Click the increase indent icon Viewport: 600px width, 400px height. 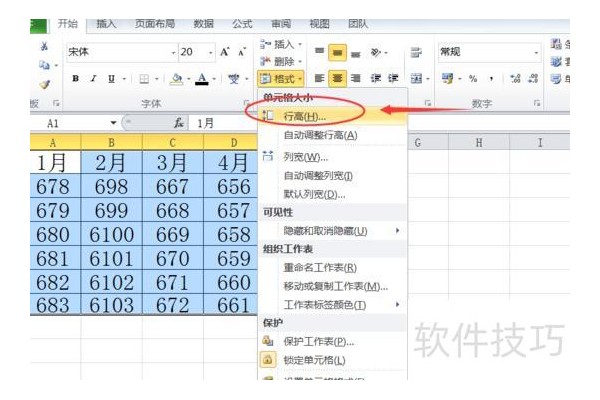point(393,78)
